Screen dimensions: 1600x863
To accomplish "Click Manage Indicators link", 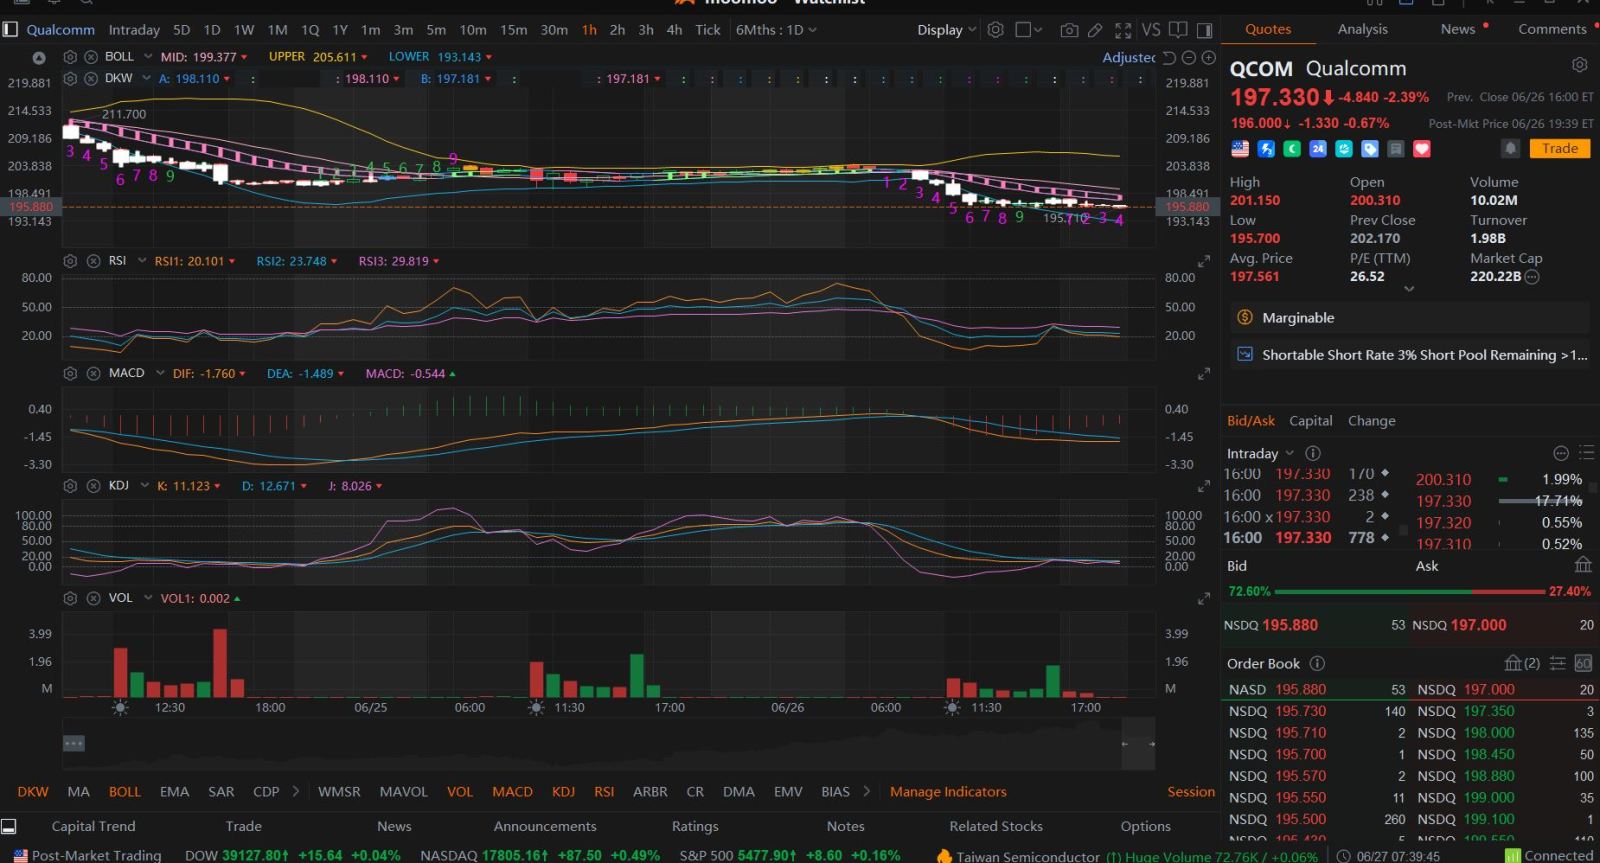I will 948,791.
